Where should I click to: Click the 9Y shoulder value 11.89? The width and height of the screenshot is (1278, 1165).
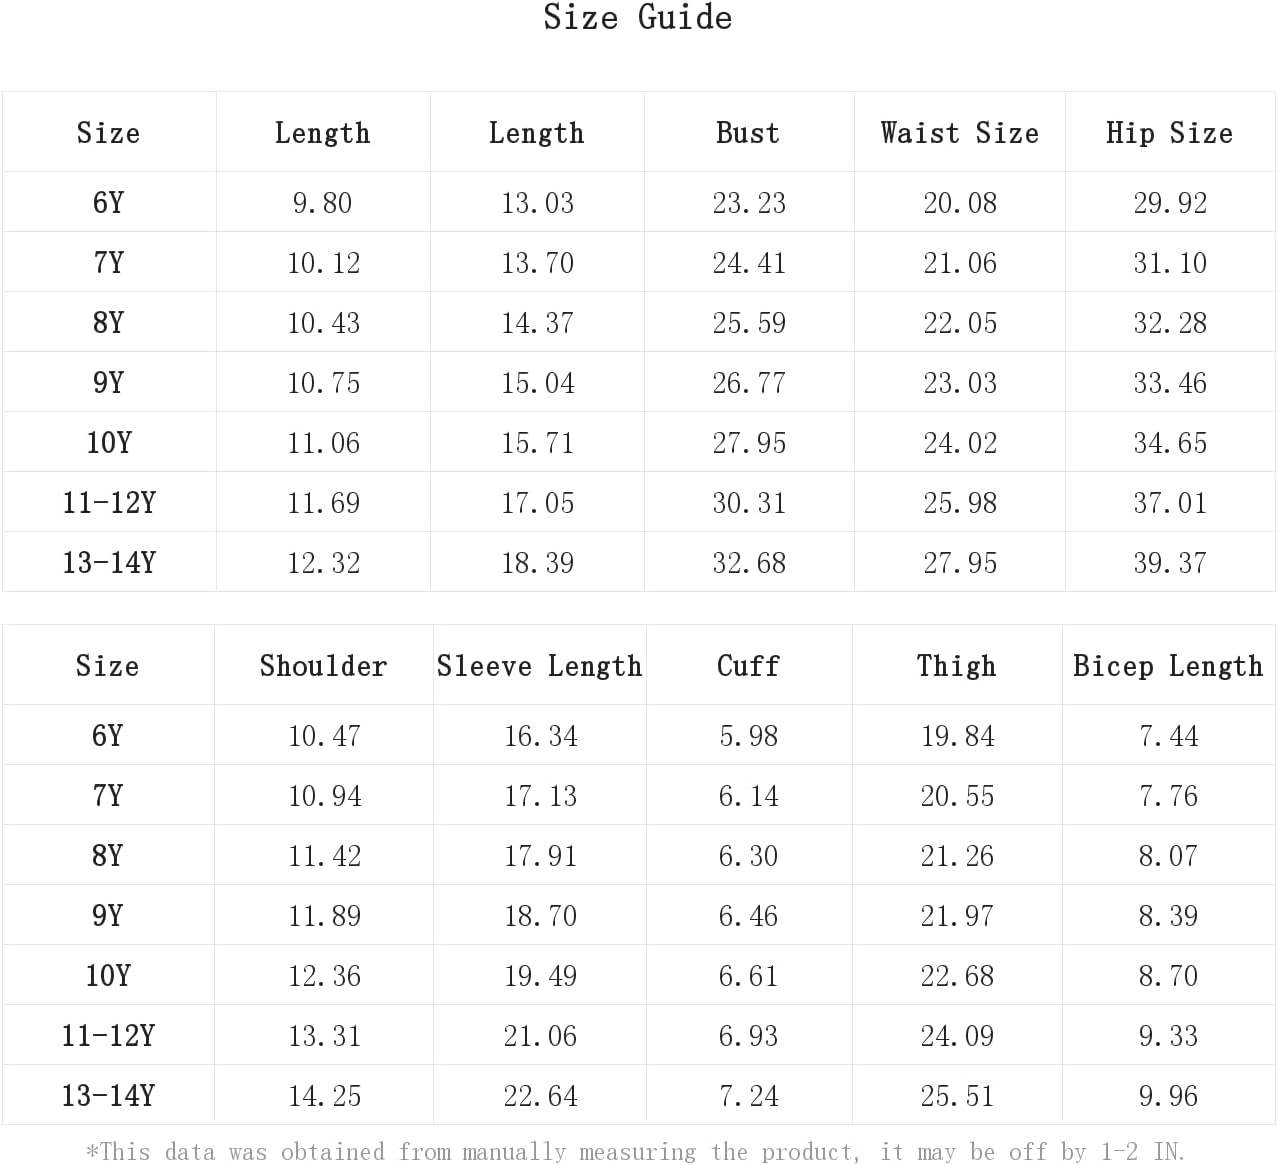(x=324, y=916)
